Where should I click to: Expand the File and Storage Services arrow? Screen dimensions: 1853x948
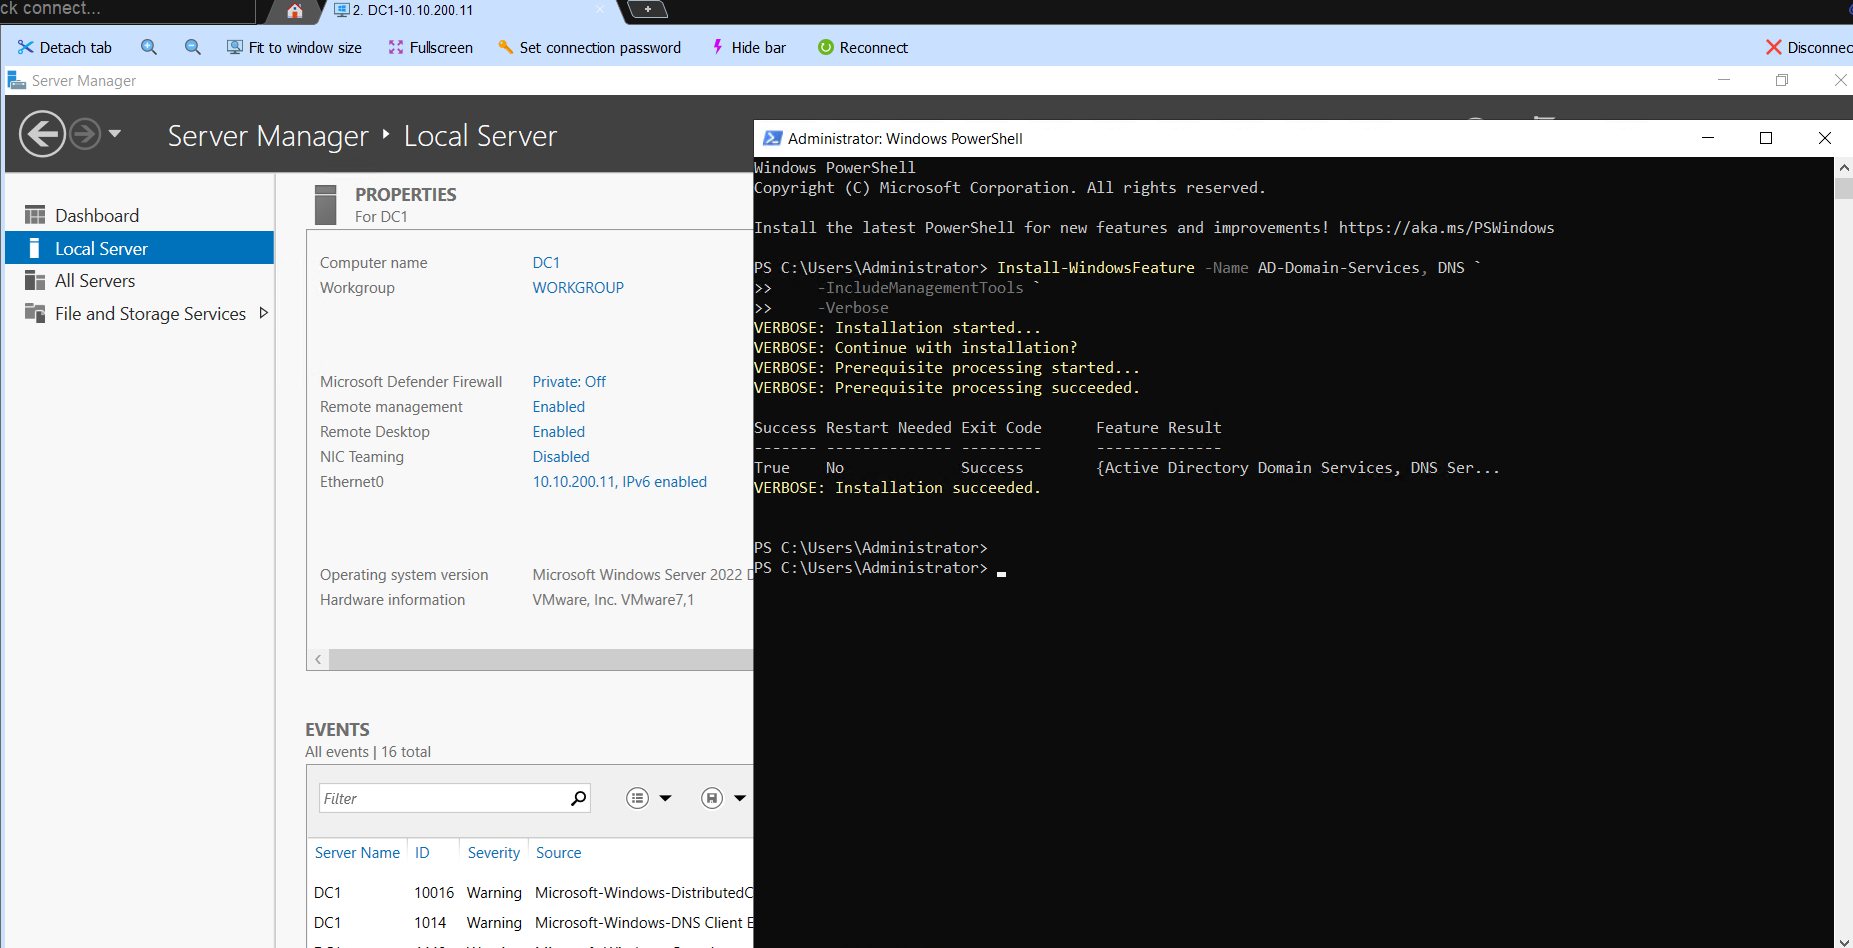[x=263, y=313]
